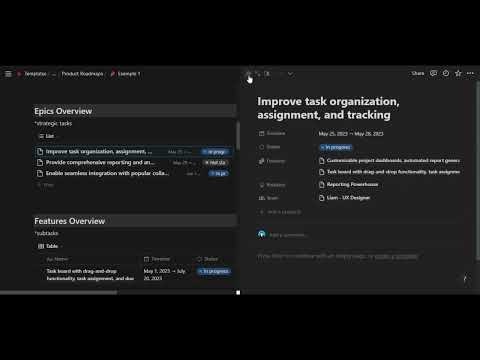
Task: Open the comments icon in the top bar
Action: 433,73
